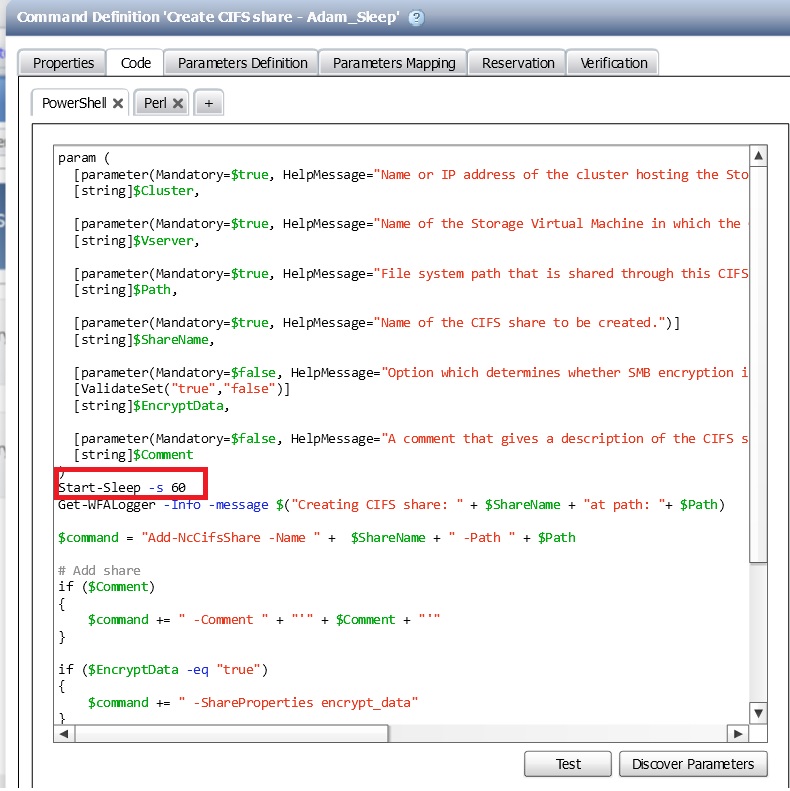Add a new language tab with plus
This screenshot has height=791, width=790.
208,103
